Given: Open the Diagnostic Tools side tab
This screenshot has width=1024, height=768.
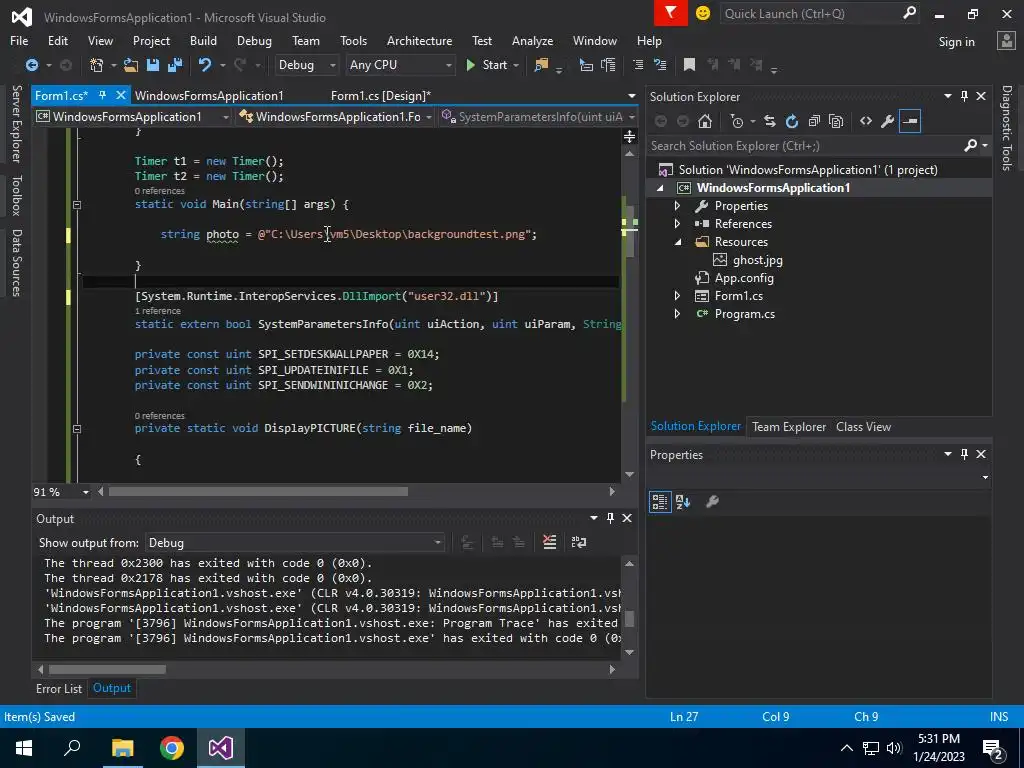Looking at the screenshot, I should (1006, 128).
